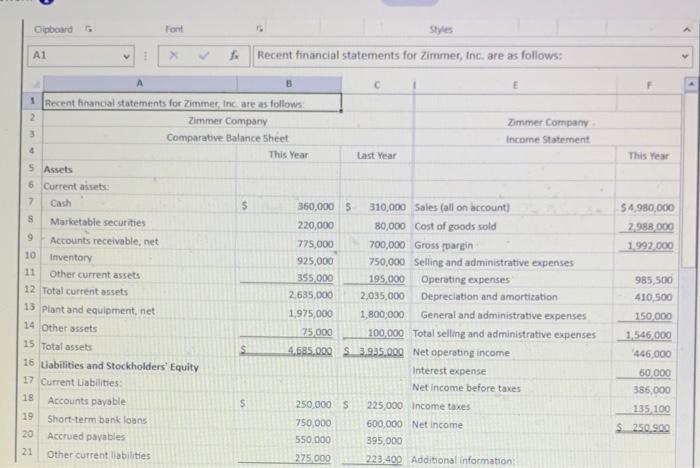Click the Other current assets label

(x=95, y=275)
